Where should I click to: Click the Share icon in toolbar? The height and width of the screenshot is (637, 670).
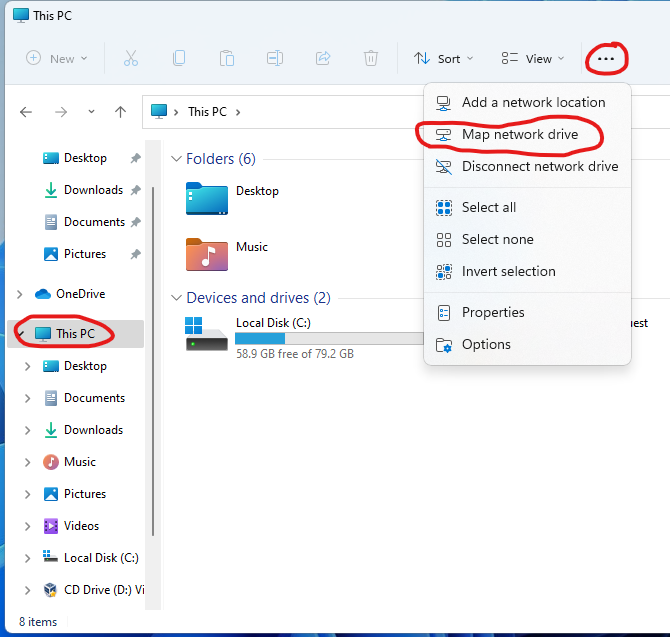click(x=323, y=59)
